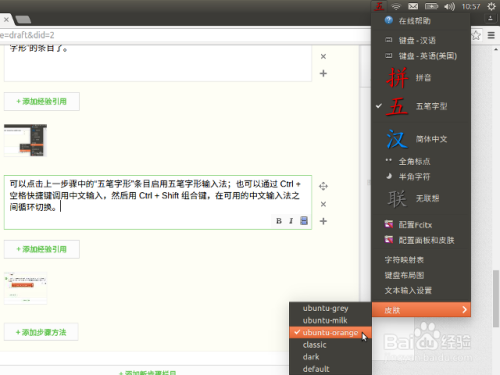The image size is (500, 375).
Task: Open the sound volume indicator
Action: 449,6
